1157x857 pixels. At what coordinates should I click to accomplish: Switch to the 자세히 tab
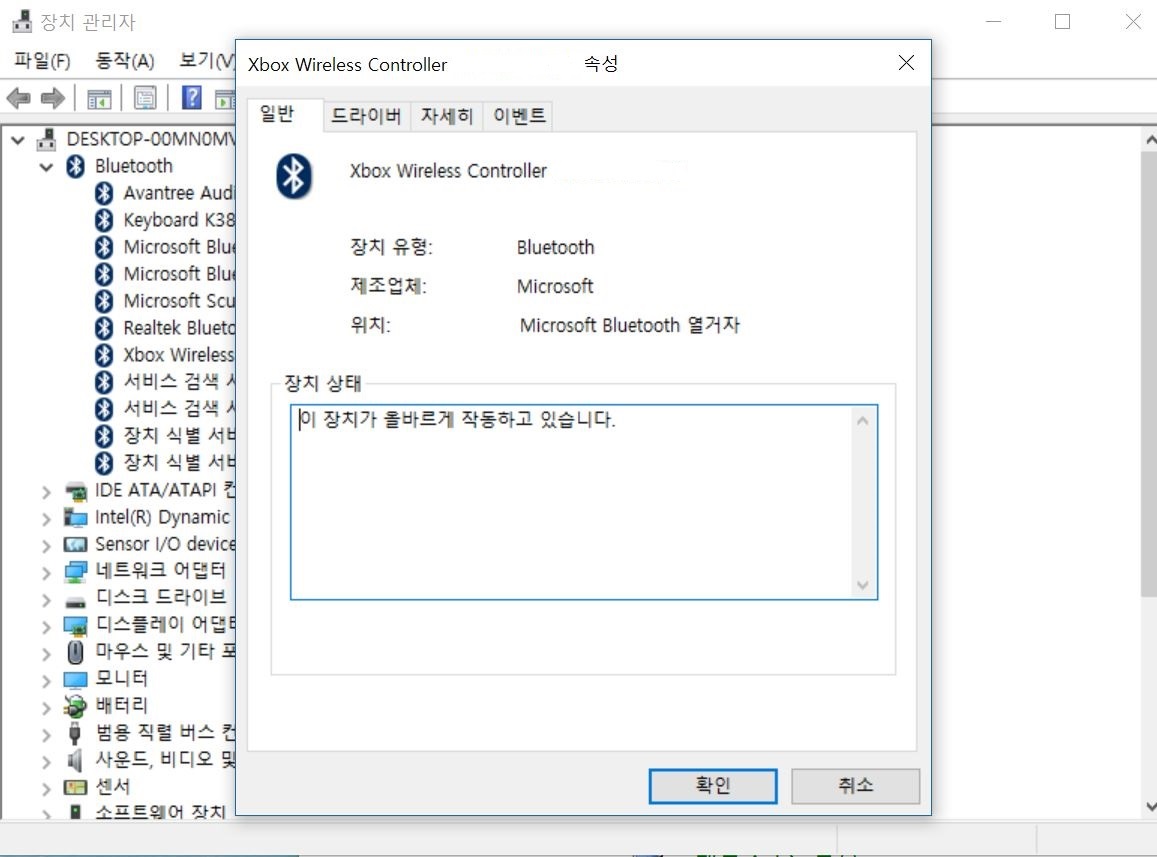click(446, 116)
